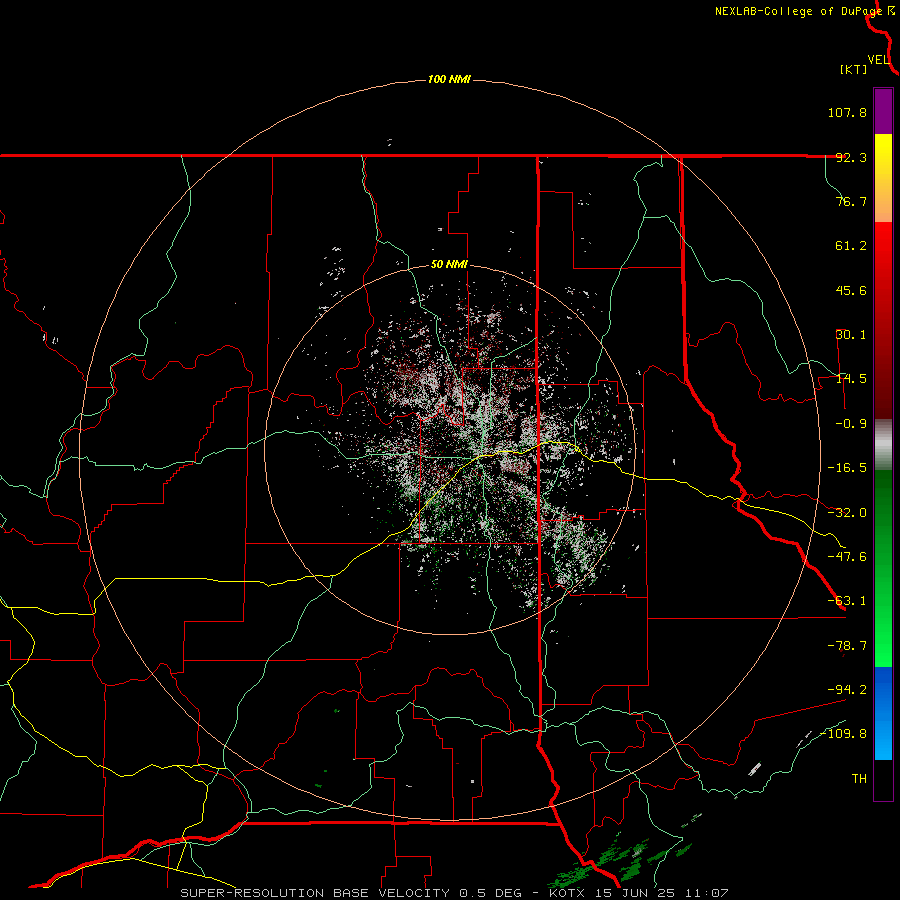The width and height of the screenshot is (900, 900).
Task: Select the -16.5 scale value
Action: click(x=847, y=468)
